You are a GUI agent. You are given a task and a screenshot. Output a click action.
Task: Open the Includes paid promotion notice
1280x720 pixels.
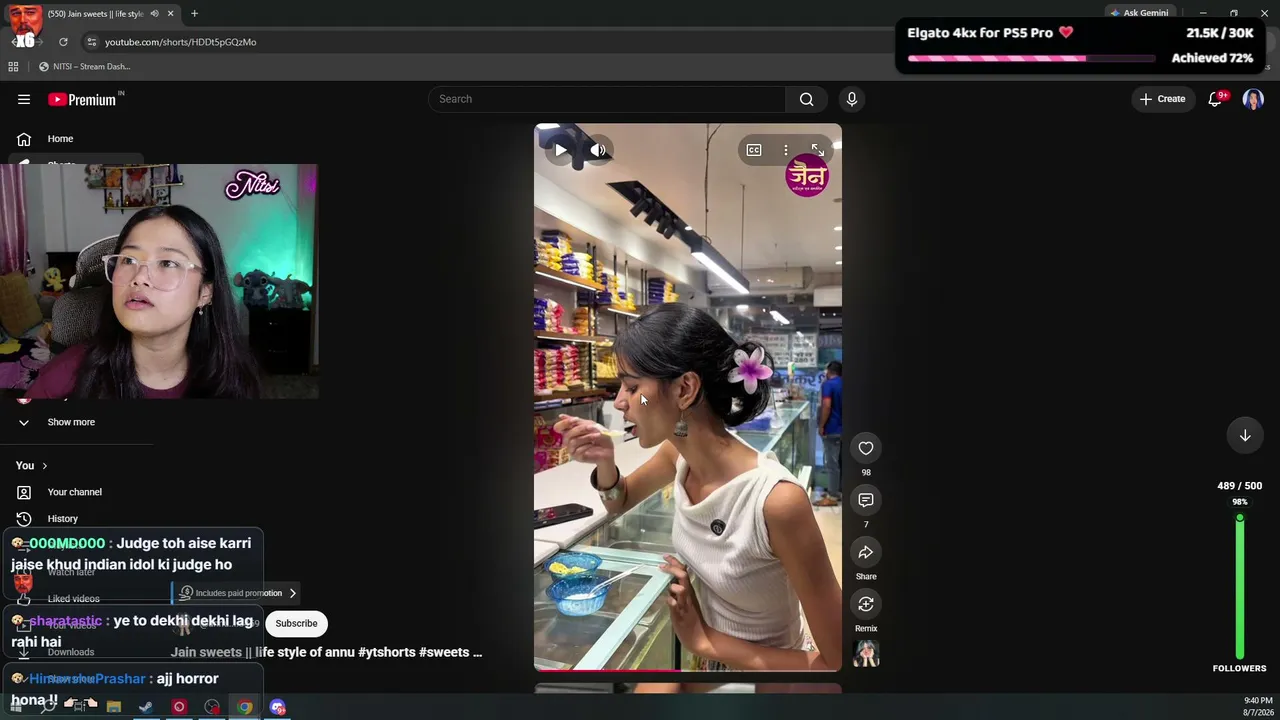tap(237, 593)
